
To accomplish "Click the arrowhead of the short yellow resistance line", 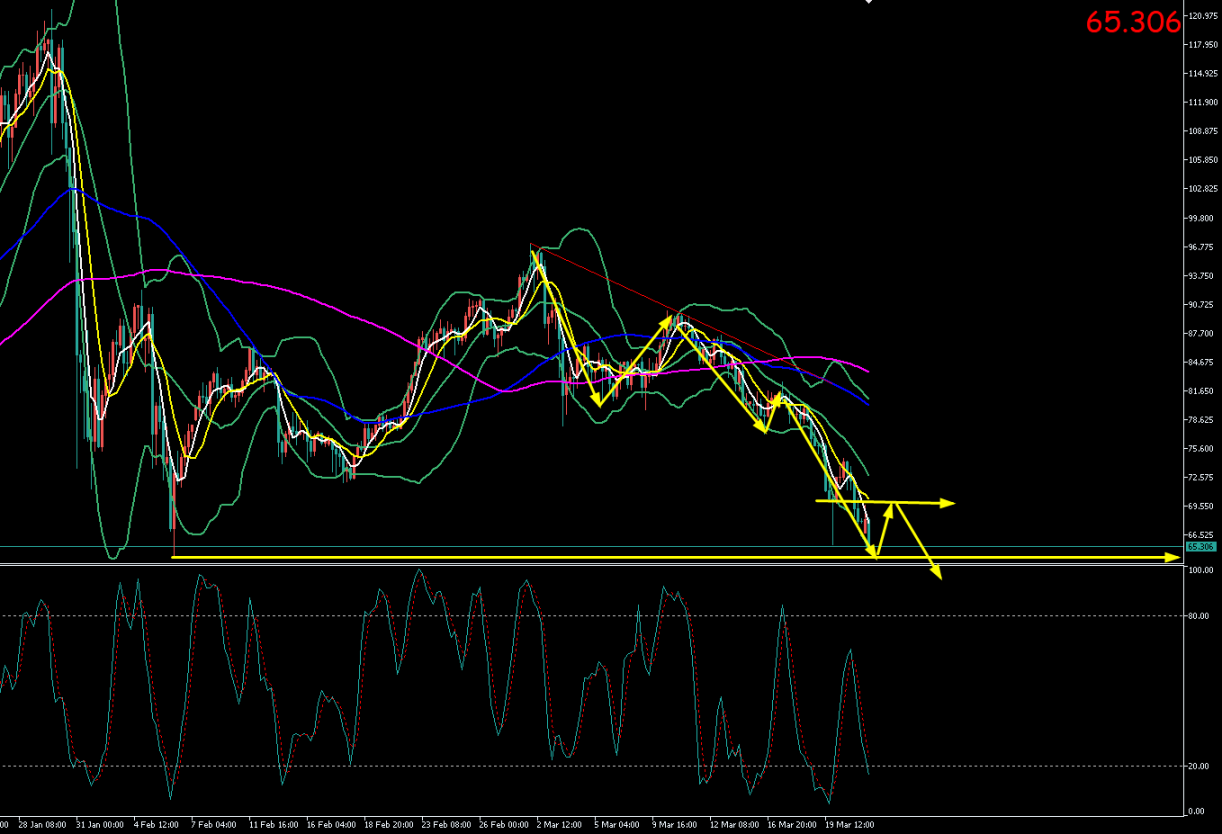I will pyautogui.click(x=950, y=502).
